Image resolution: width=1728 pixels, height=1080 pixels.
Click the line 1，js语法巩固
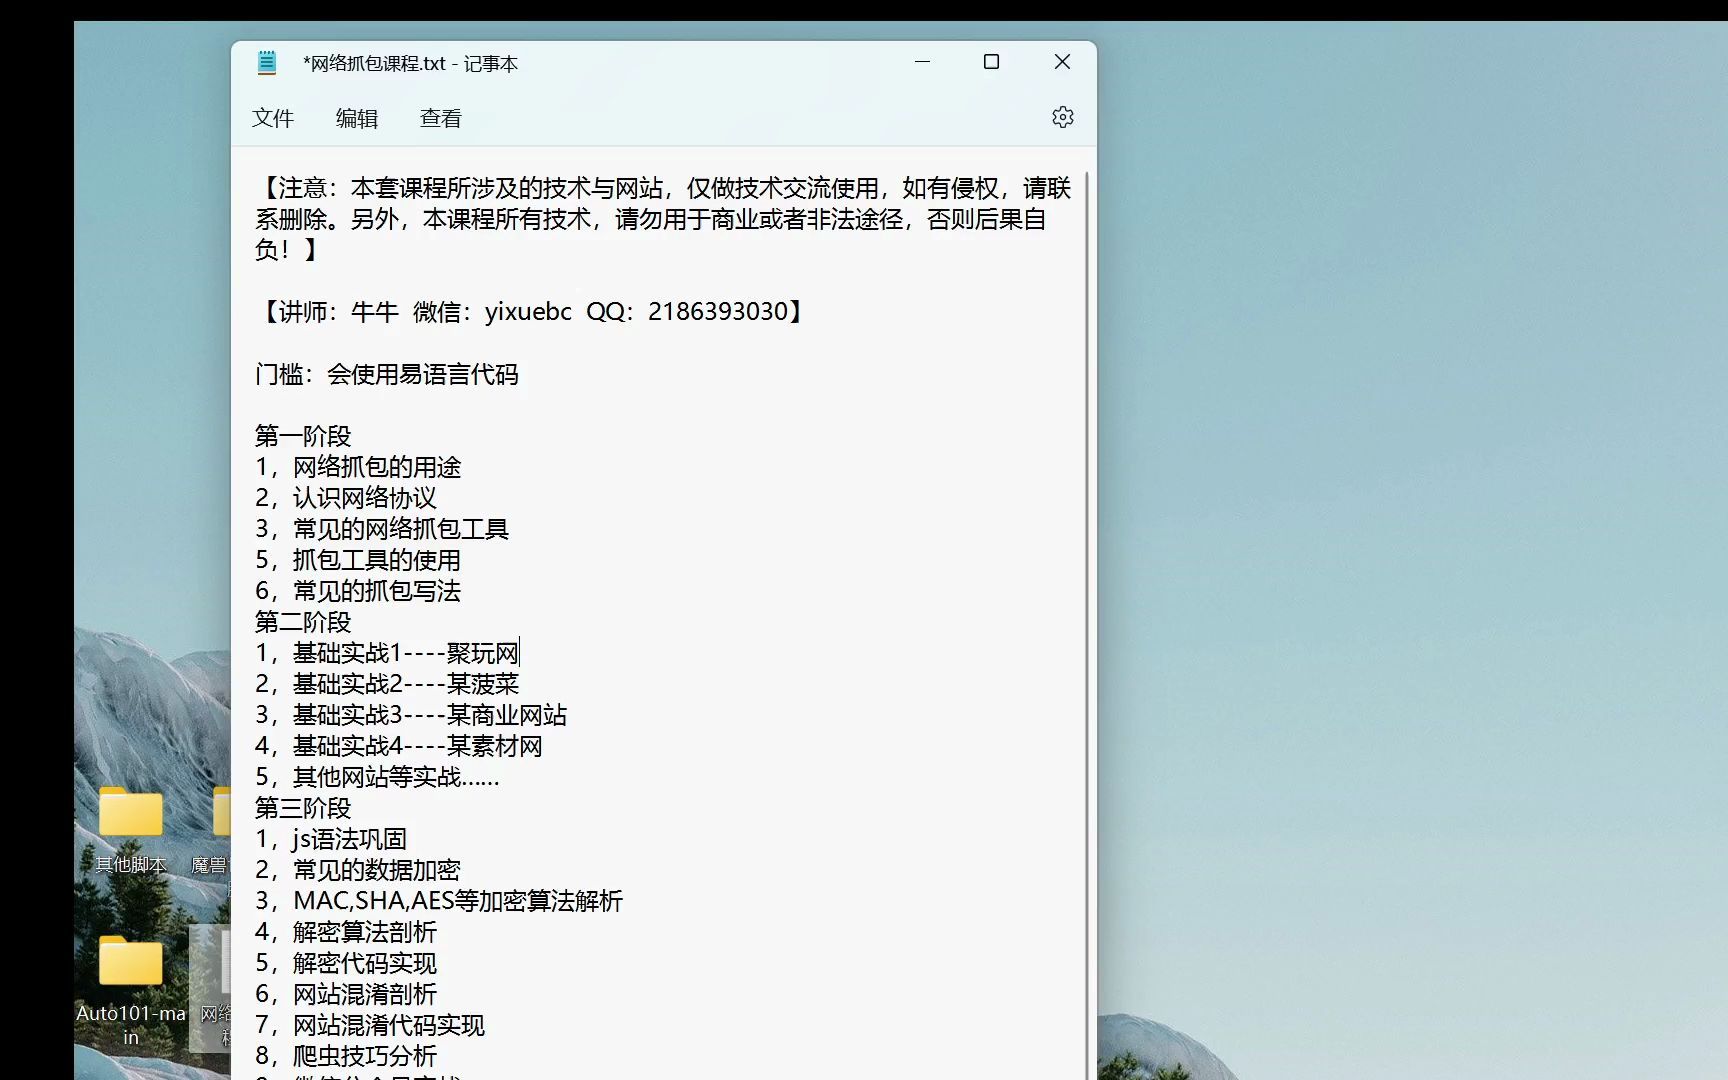pyautogui.click(x=331, y=839)
